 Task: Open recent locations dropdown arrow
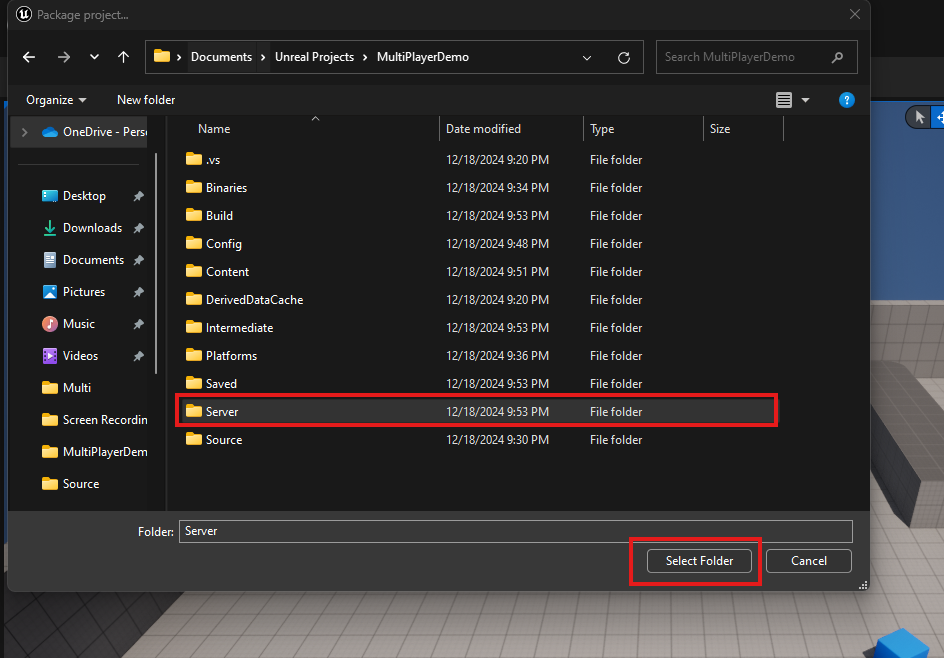click(94, 57)
